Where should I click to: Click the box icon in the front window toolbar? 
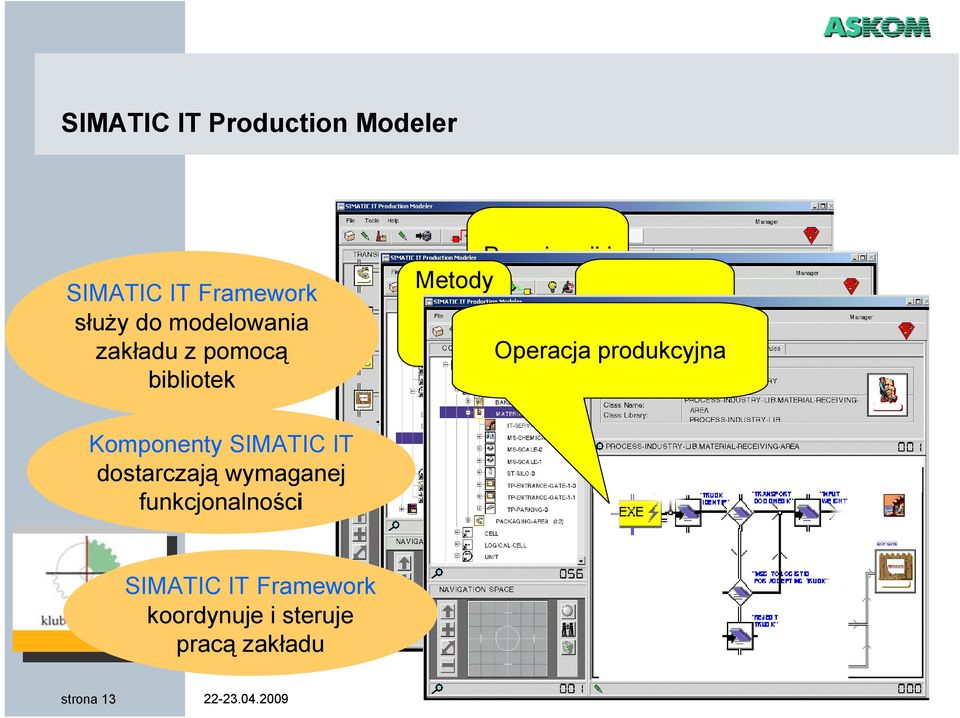pos(438,331)
